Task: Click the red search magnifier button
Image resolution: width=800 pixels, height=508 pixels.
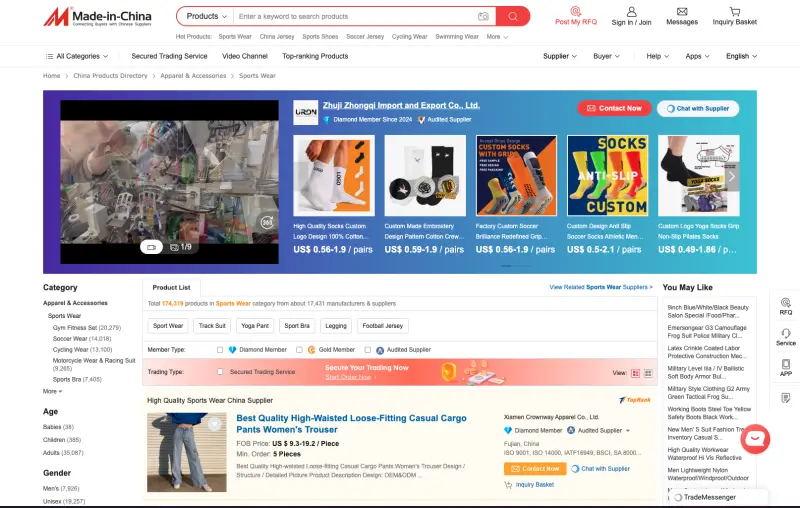Action: (513, 16)
